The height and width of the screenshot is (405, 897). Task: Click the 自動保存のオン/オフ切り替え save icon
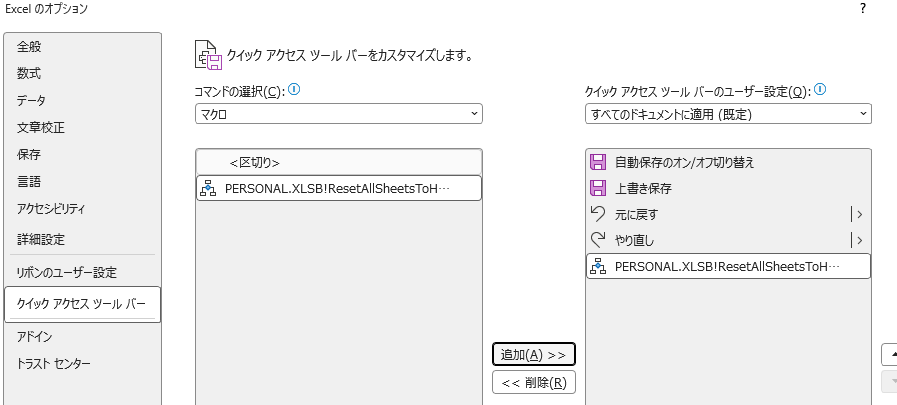(x=597, y=162)
